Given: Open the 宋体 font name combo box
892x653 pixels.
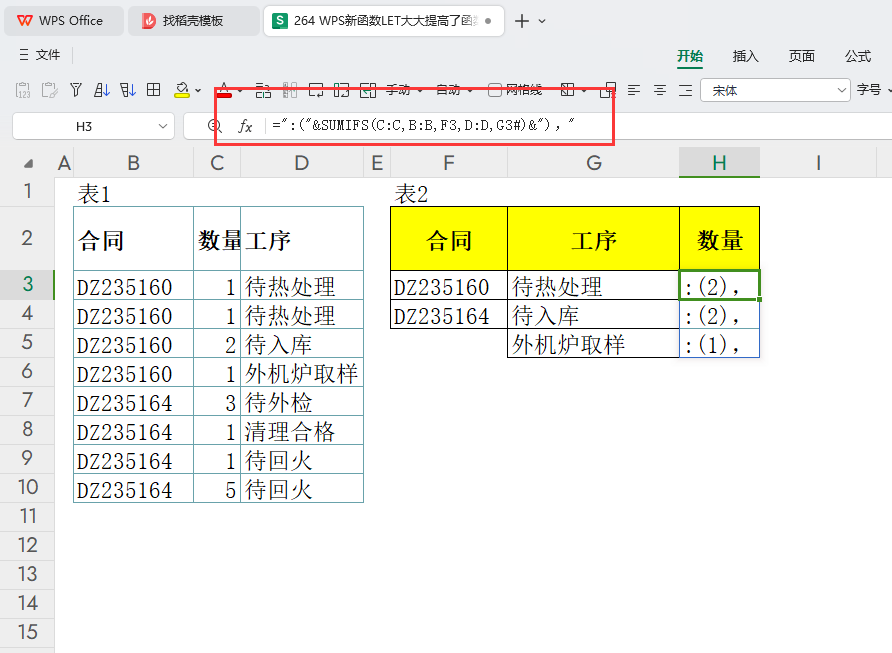Looking at the screenshot, I should tap(775, 90).
